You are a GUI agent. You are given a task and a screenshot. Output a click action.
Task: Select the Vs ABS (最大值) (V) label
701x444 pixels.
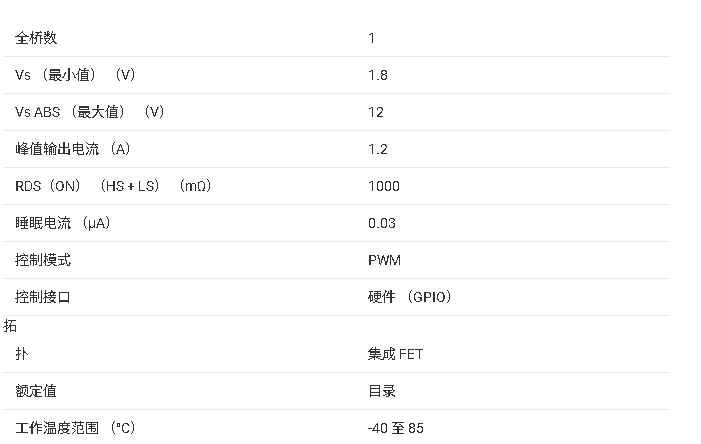90,112
